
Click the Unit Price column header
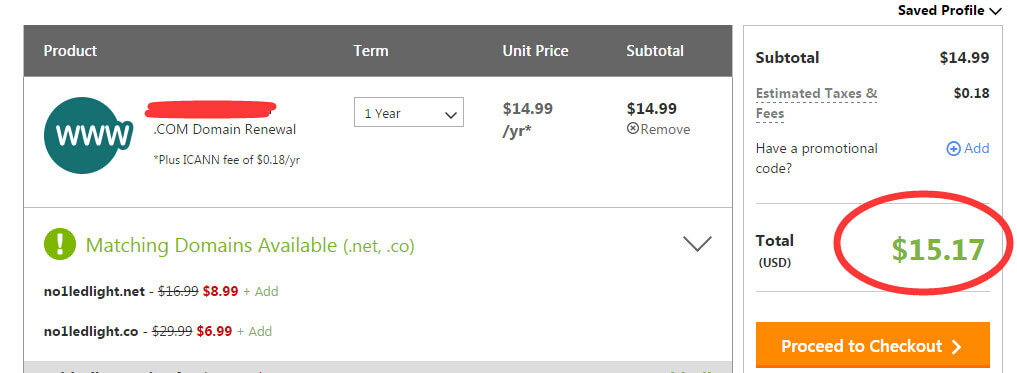point(535,51)
